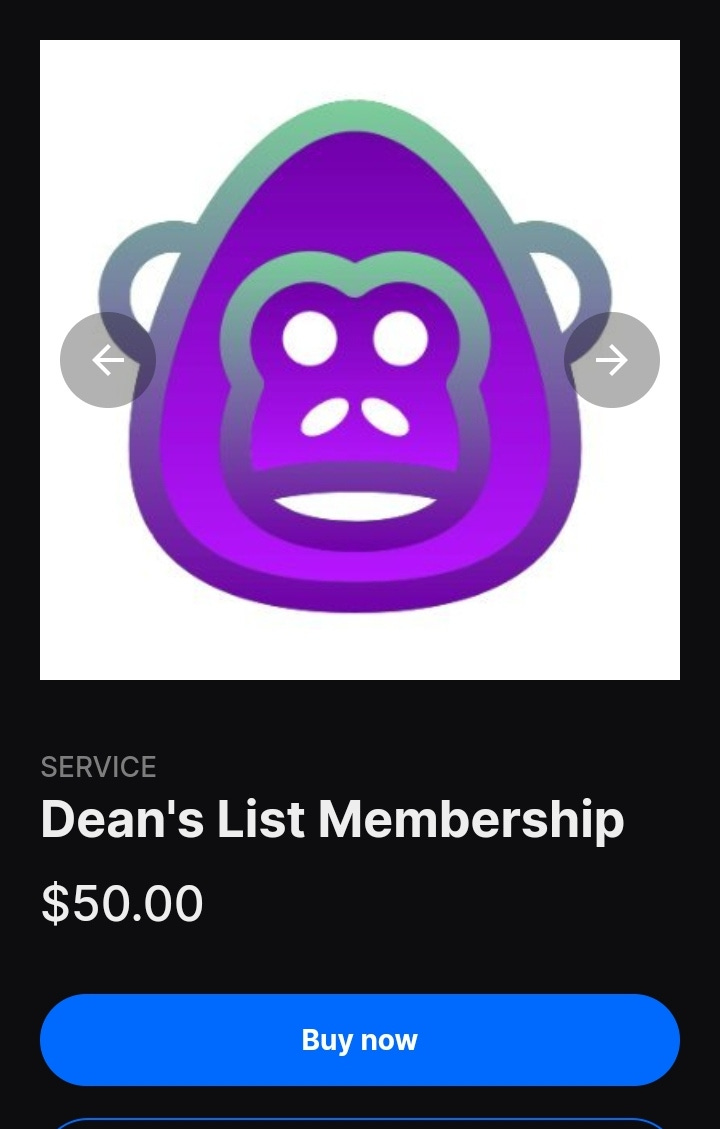The image size is (720, 1129).
Task: Click the gorilla's right nostril
Action: point(385,418)
